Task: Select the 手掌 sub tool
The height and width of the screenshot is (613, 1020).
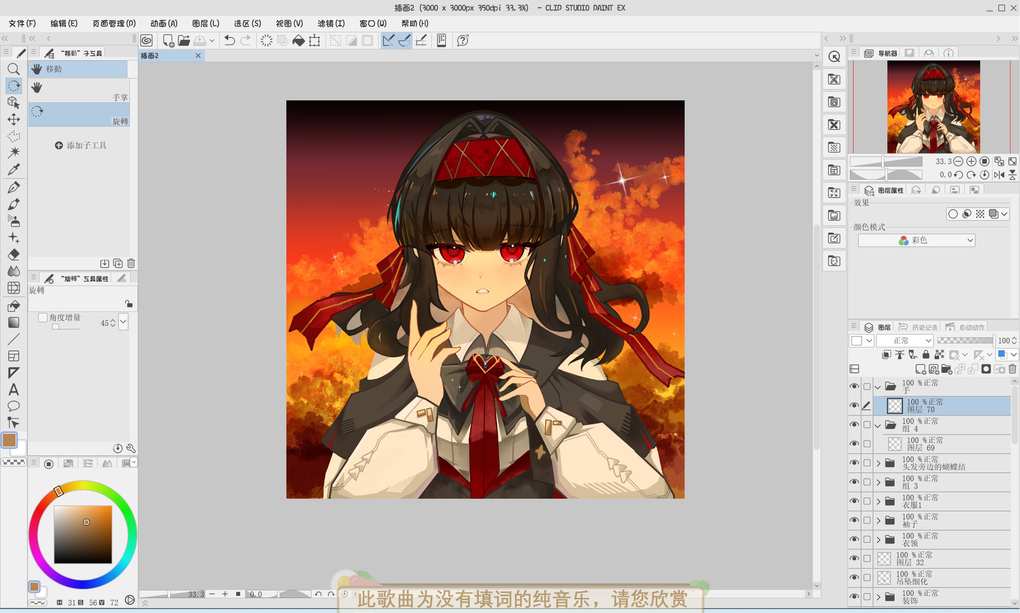Action: click(x=79, y=91)
